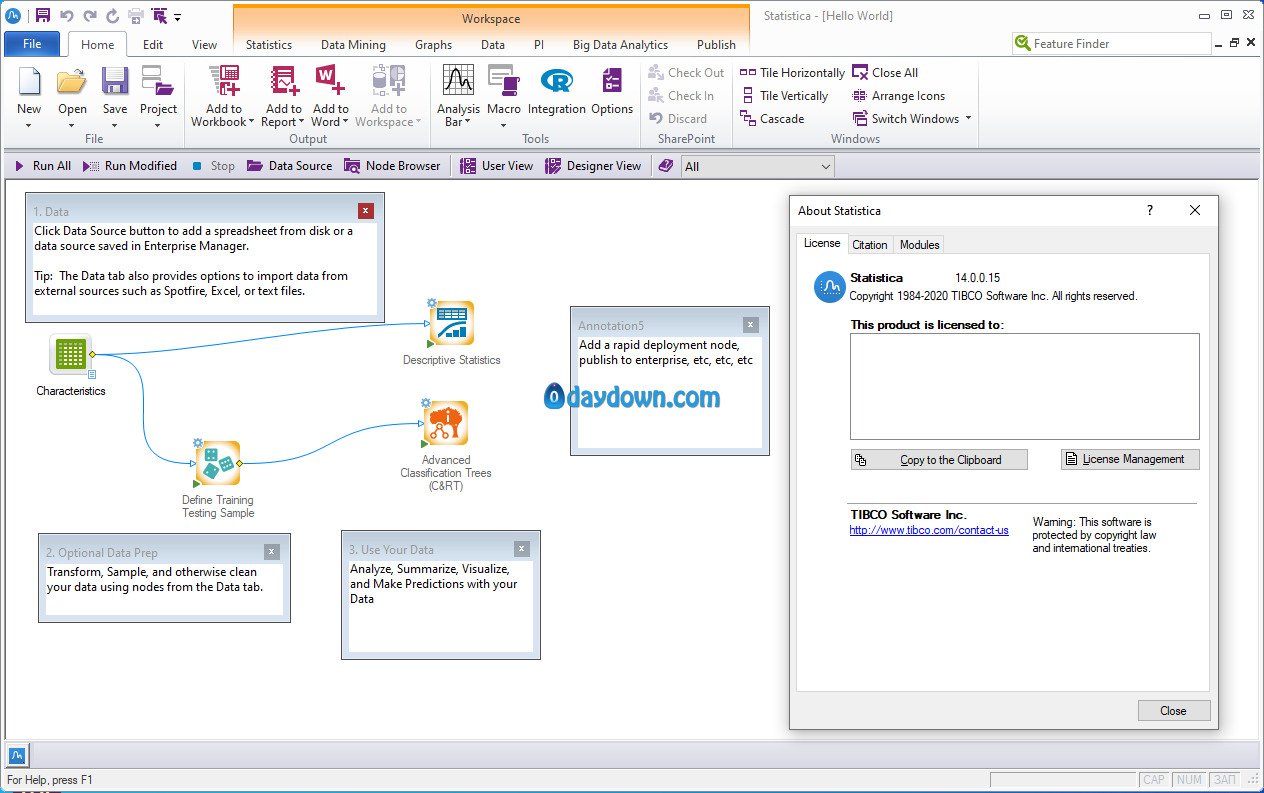The image size is (1264, 793).
Task: Select the Advanced Classification Trees node
Action: 446,424
